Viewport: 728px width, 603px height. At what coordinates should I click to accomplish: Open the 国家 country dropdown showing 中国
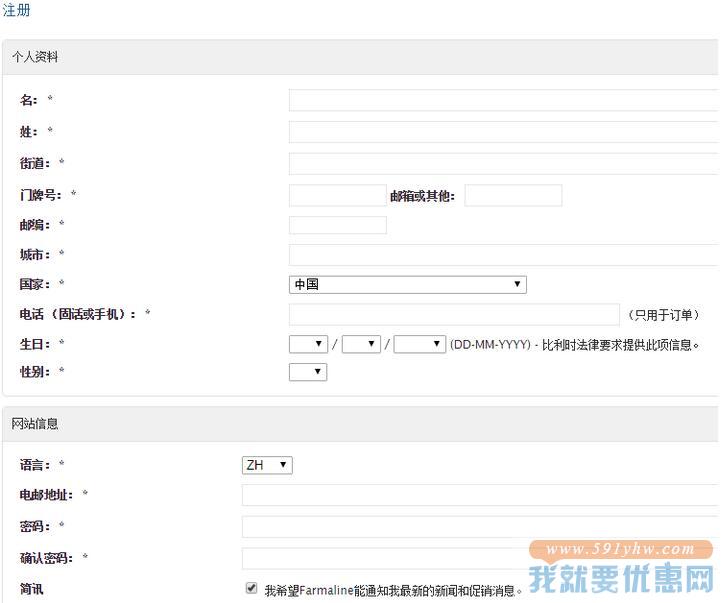pyautogui.click(x=408, y=285)
